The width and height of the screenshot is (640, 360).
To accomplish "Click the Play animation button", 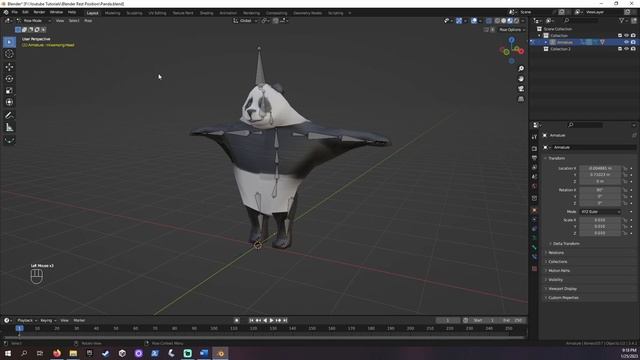I will (x=272, y=320).
